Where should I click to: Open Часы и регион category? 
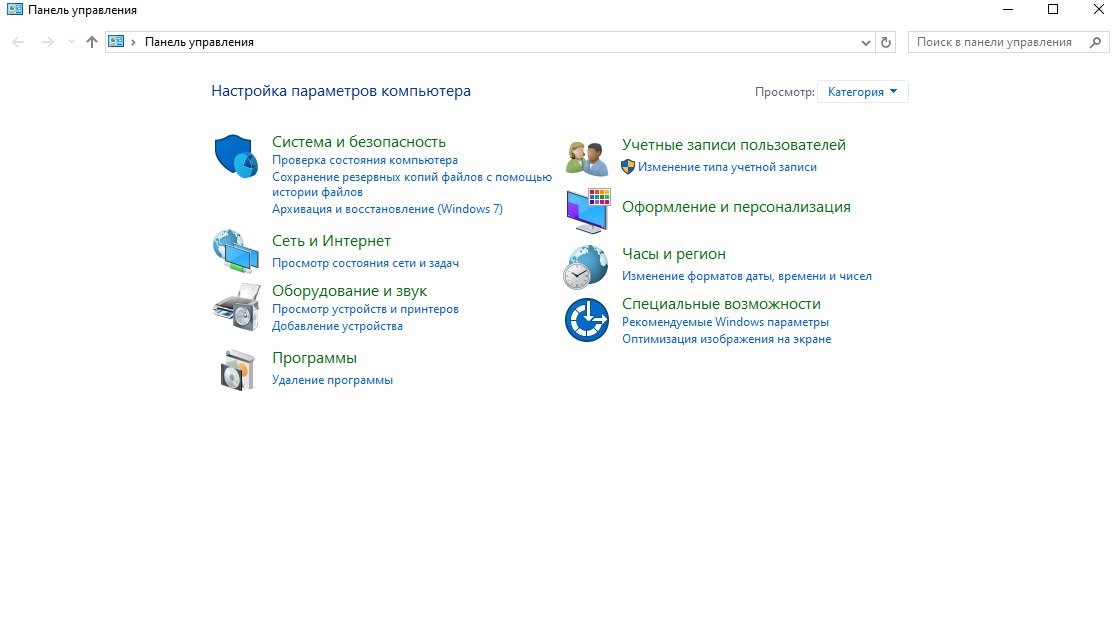click(x=674, y=254)
